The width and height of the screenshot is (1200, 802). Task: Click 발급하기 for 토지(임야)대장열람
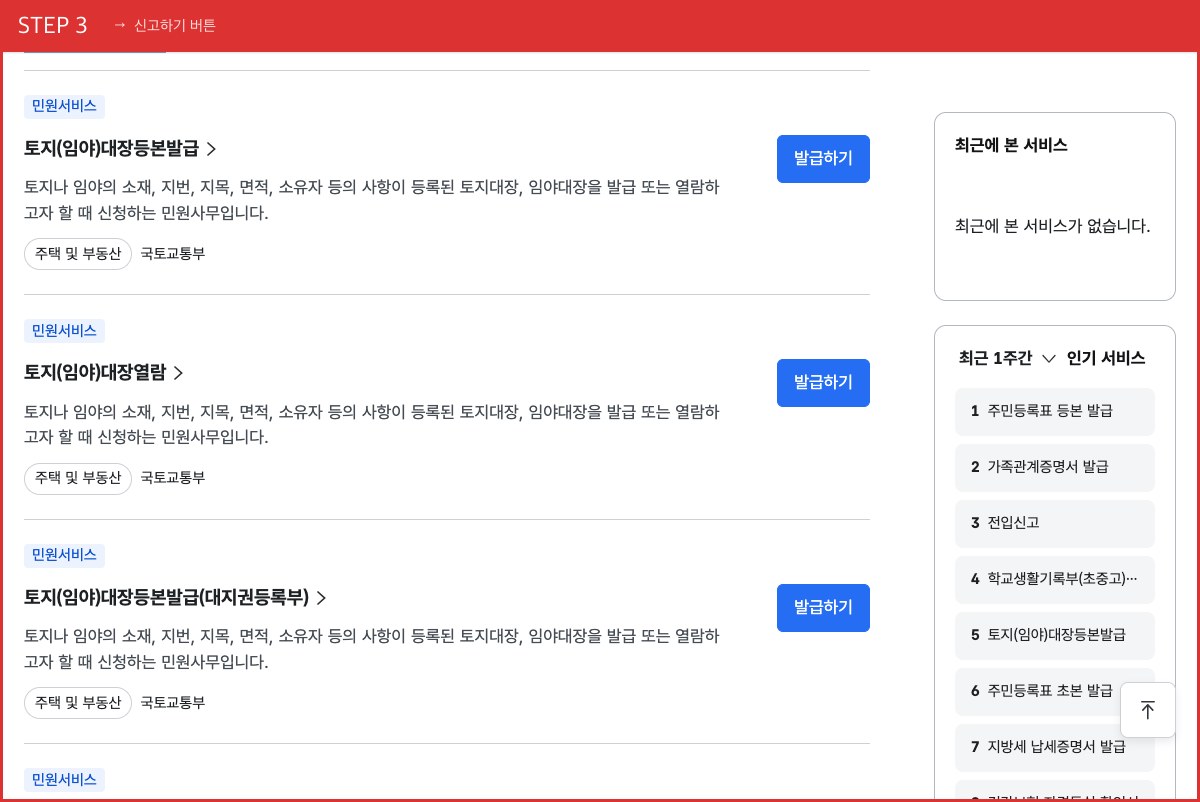point(823,383)
